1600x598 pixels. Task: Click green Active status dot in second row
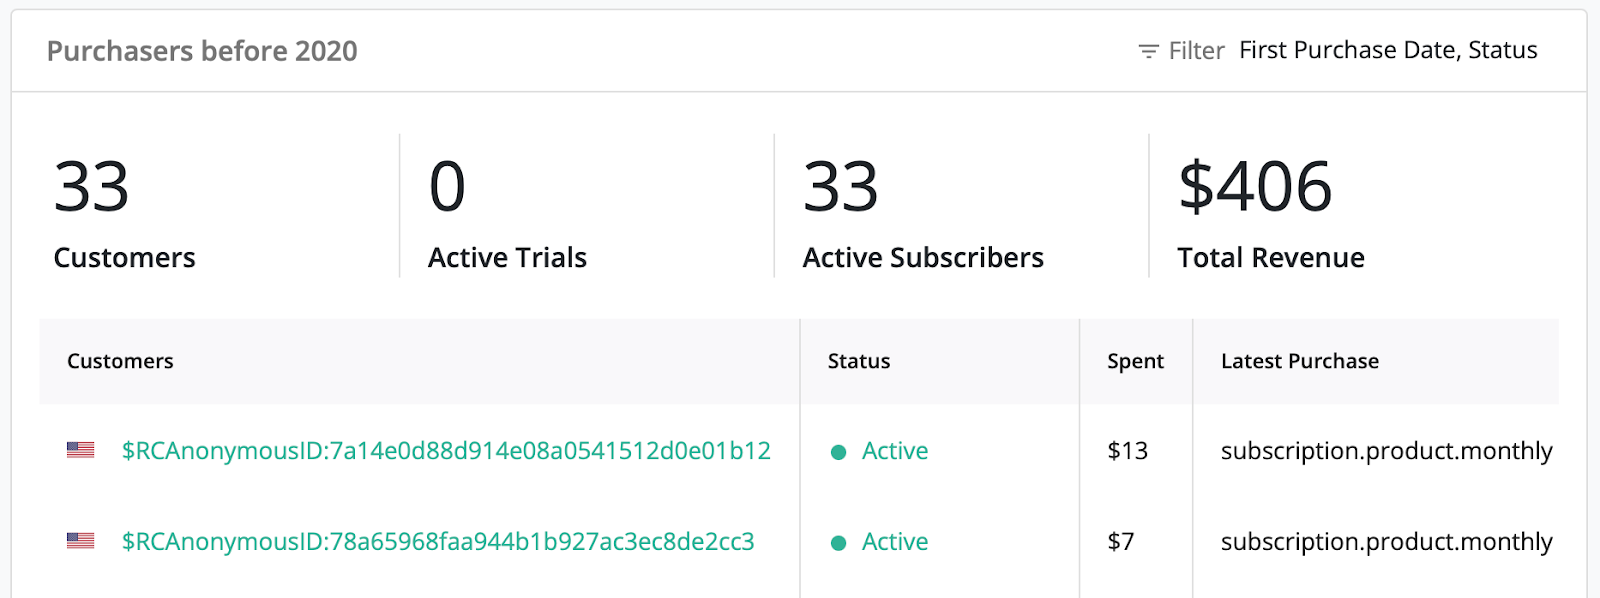click(839, 543)
